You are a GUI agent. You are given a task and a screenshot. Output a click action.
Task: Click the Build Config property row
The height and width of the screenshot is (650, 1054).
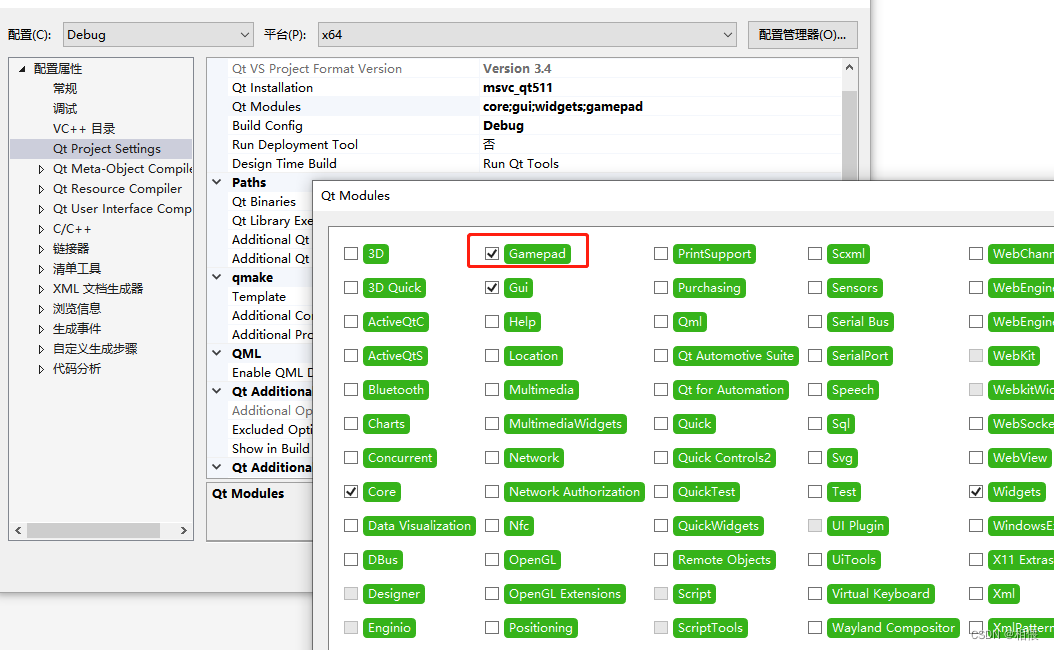pos(524,125)
